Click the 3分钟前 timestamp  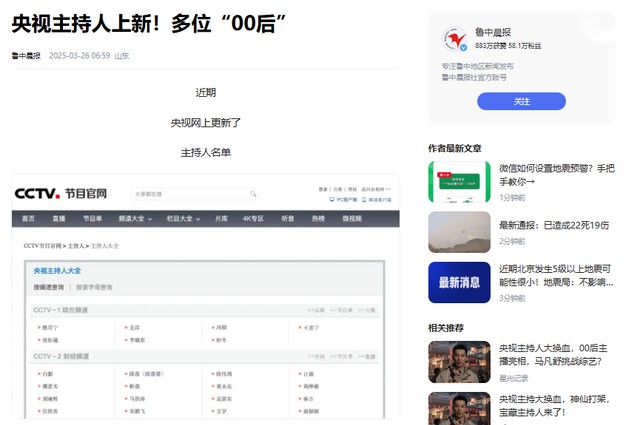click(x=512, y=298)
